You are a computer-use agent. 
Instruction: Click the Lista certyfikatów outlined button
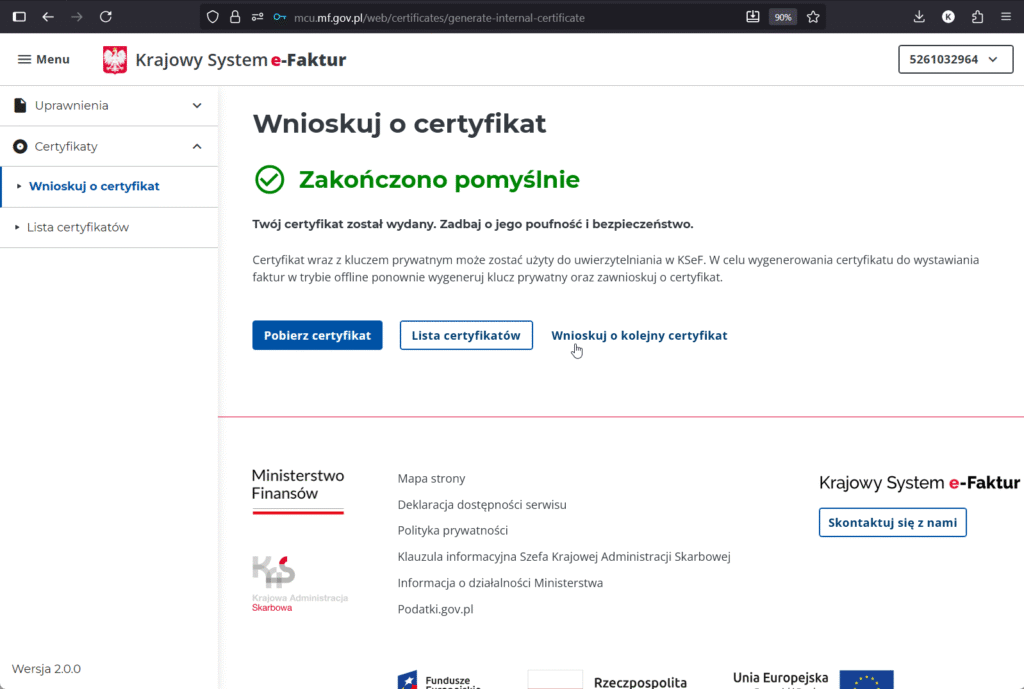coord(466,336)
